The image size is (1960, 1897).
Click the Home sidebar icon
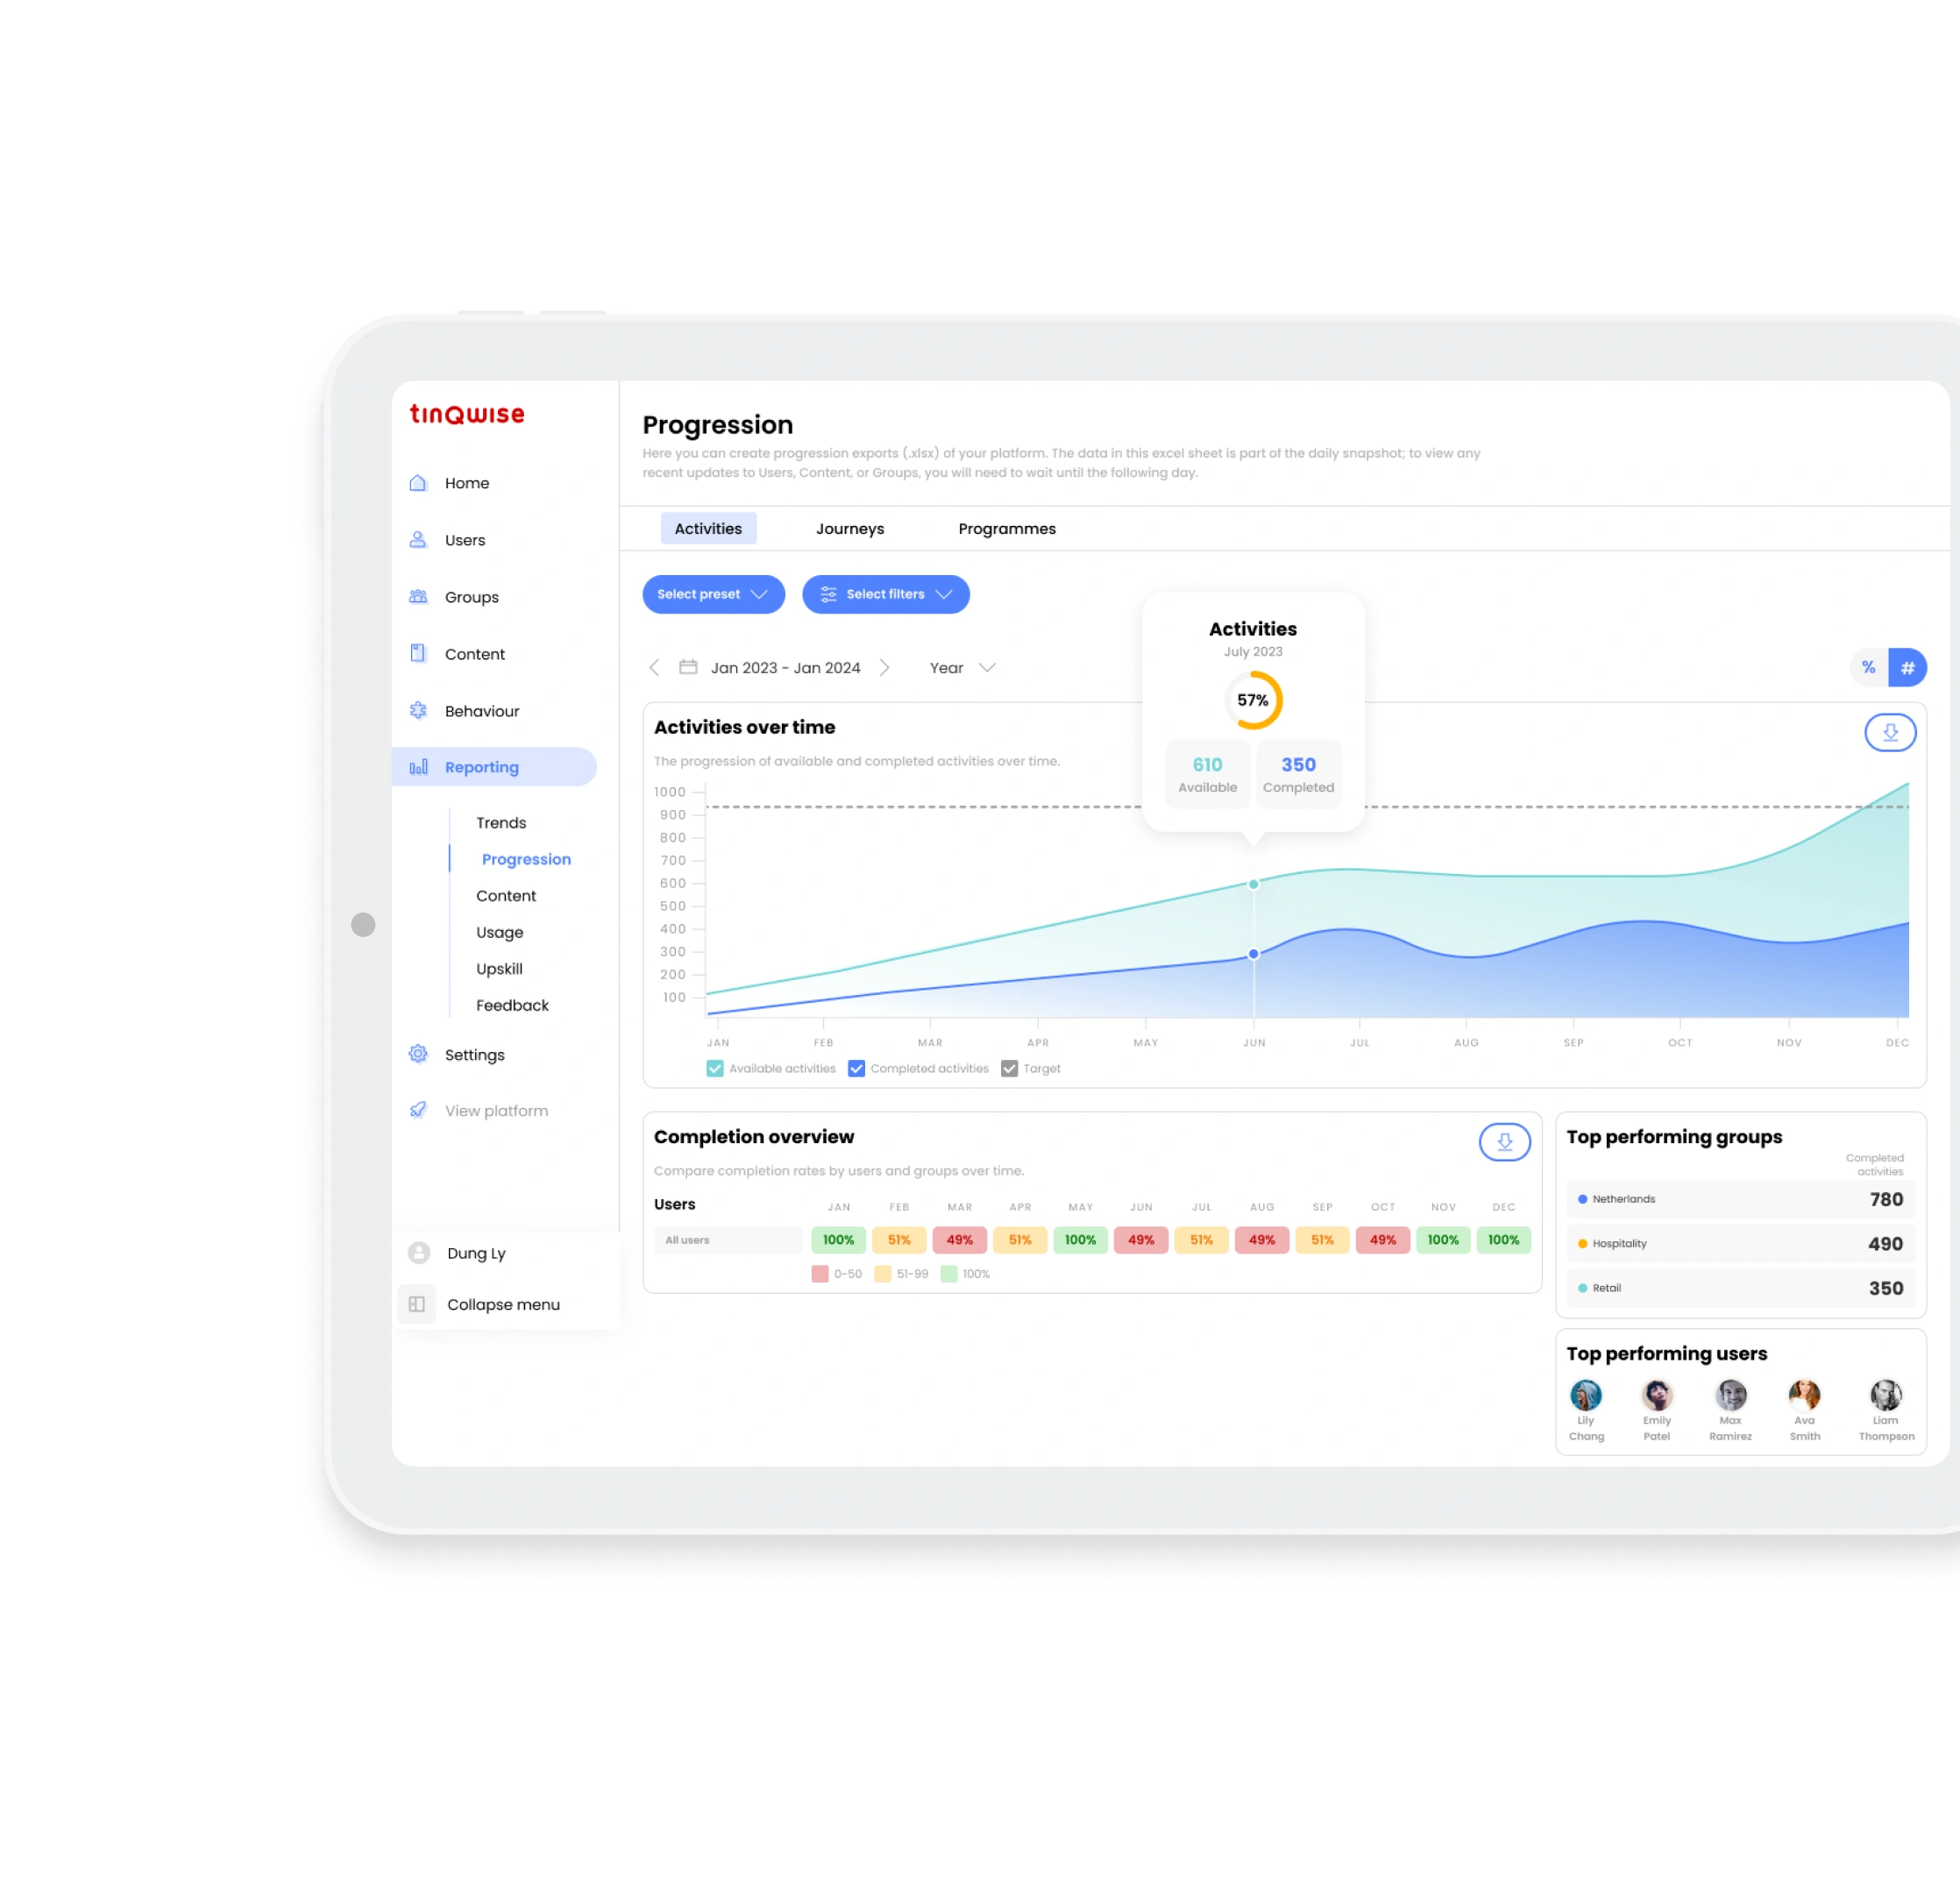418,483
